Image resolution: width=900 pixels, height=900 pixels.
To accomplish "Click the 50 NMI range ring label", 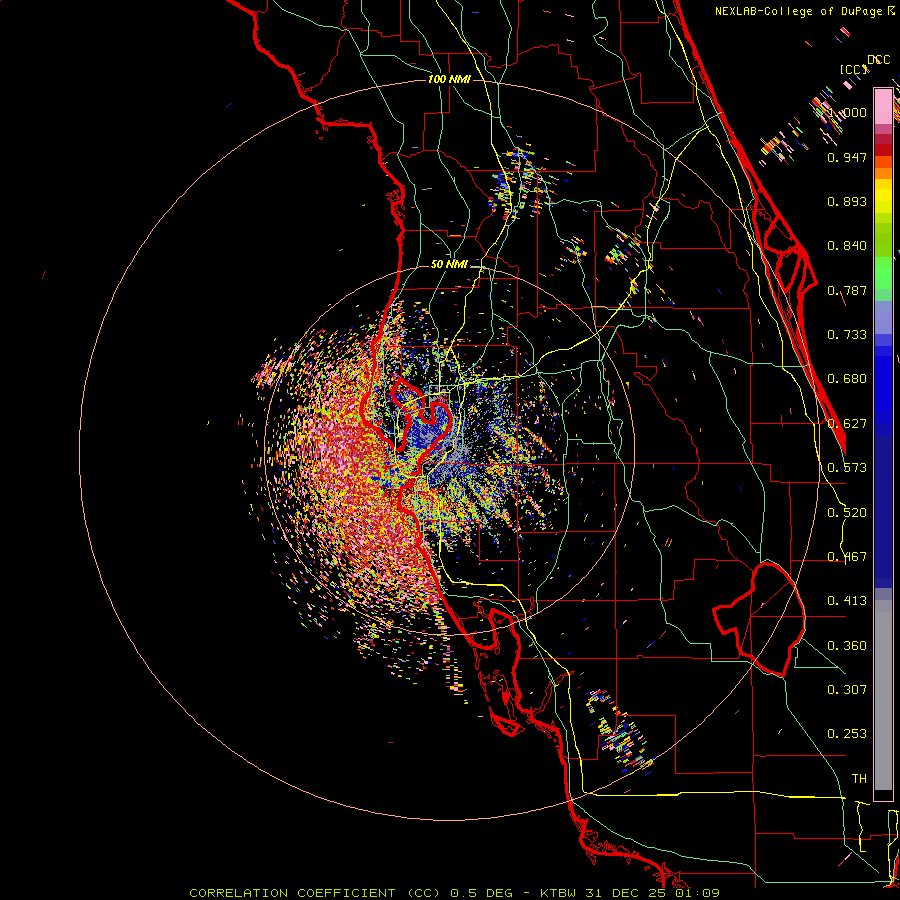I will click(x=449, y=264).
